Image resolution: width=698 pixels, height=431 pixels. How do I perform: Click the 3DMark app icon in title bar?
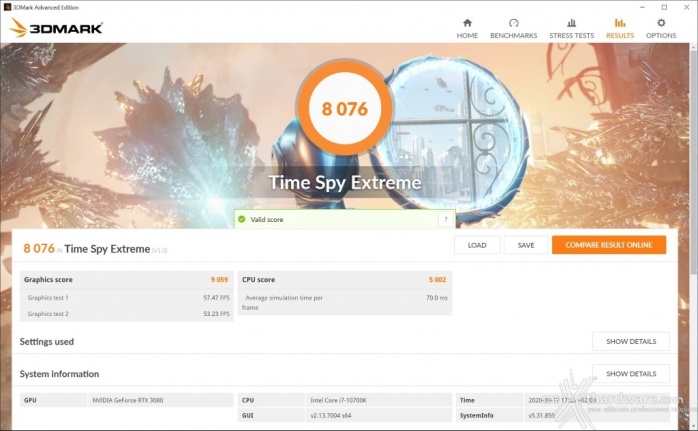point(7,7)
